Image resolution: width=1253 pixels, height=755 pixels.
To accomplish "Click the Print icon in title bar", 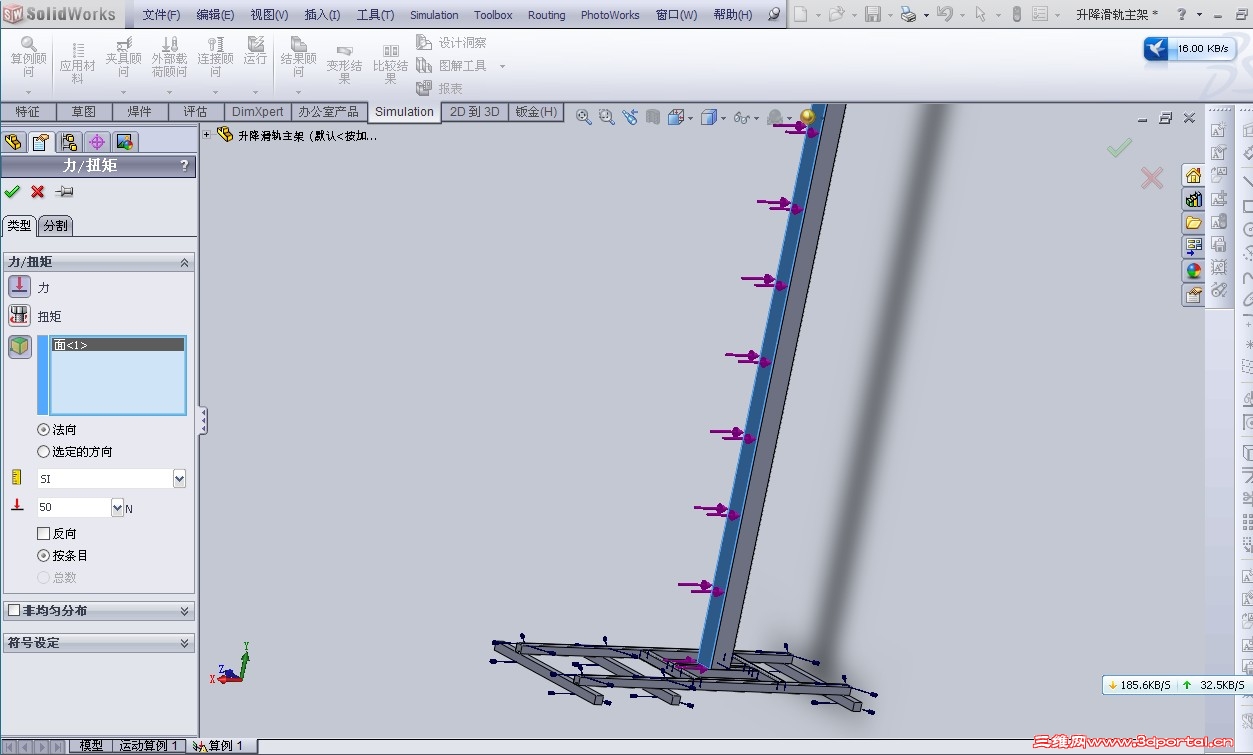I will (908, 14).
